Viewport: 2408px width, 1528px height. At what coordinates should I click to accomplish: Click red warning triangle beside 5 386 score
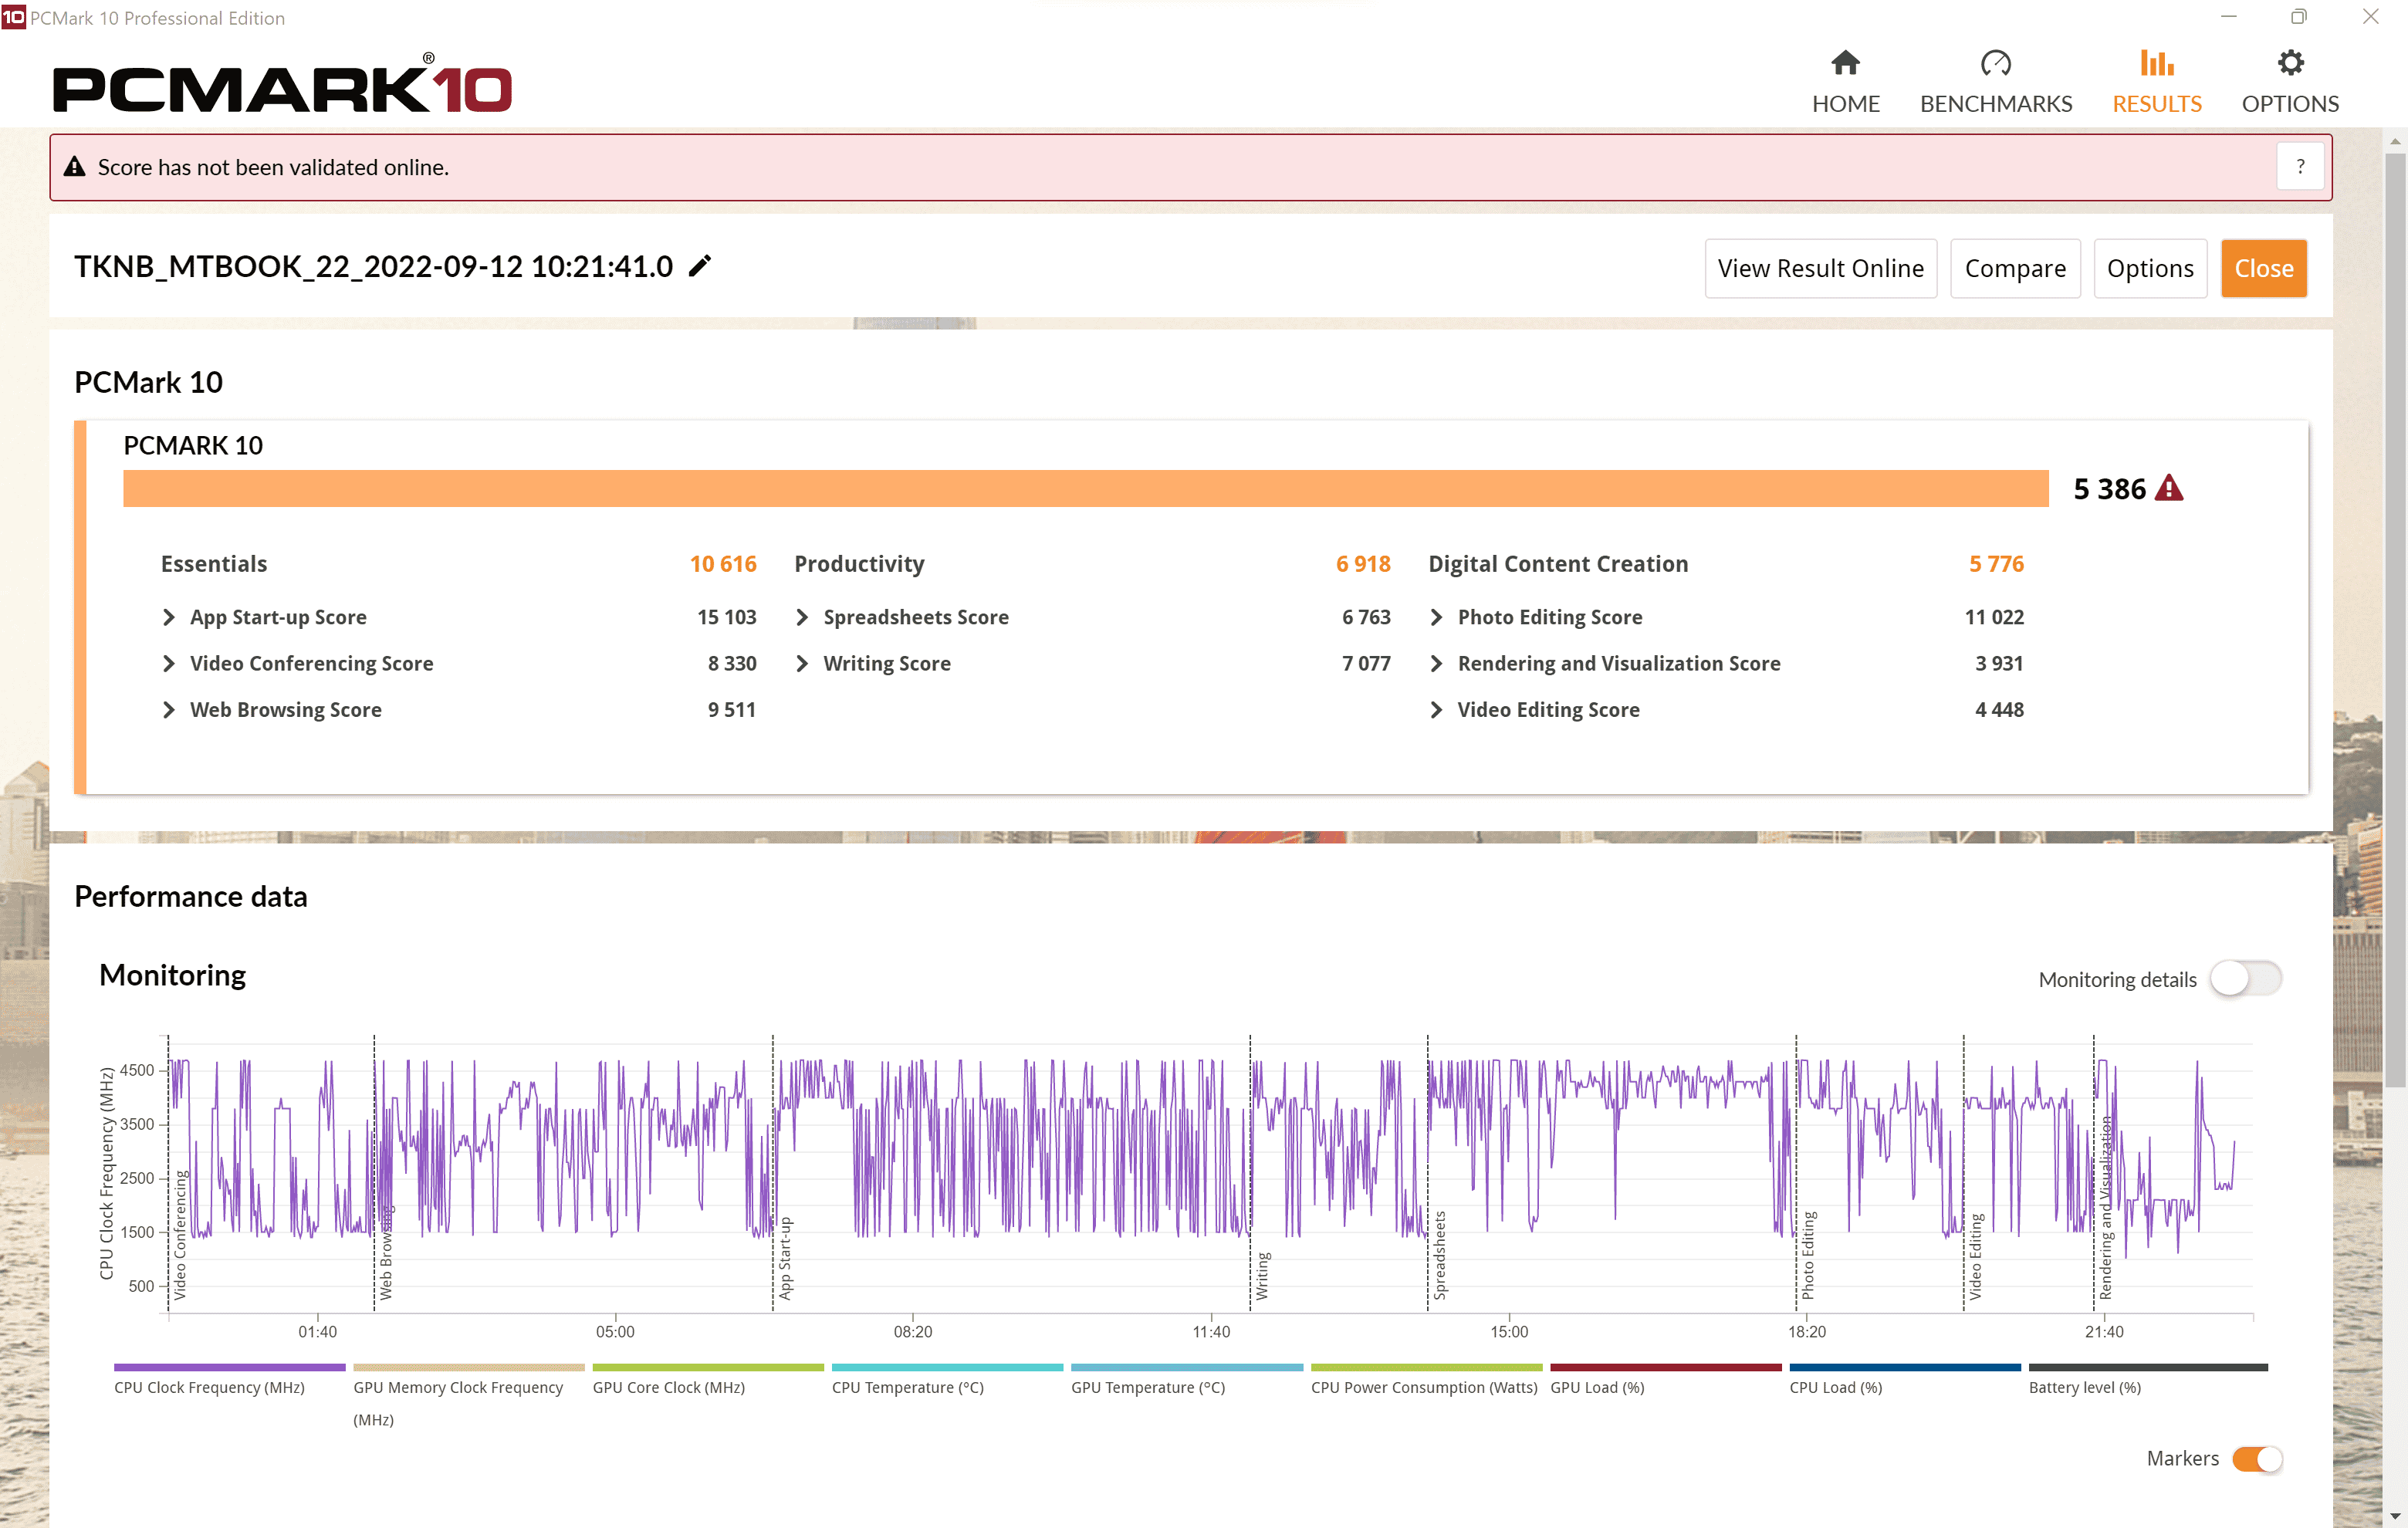2169,488
